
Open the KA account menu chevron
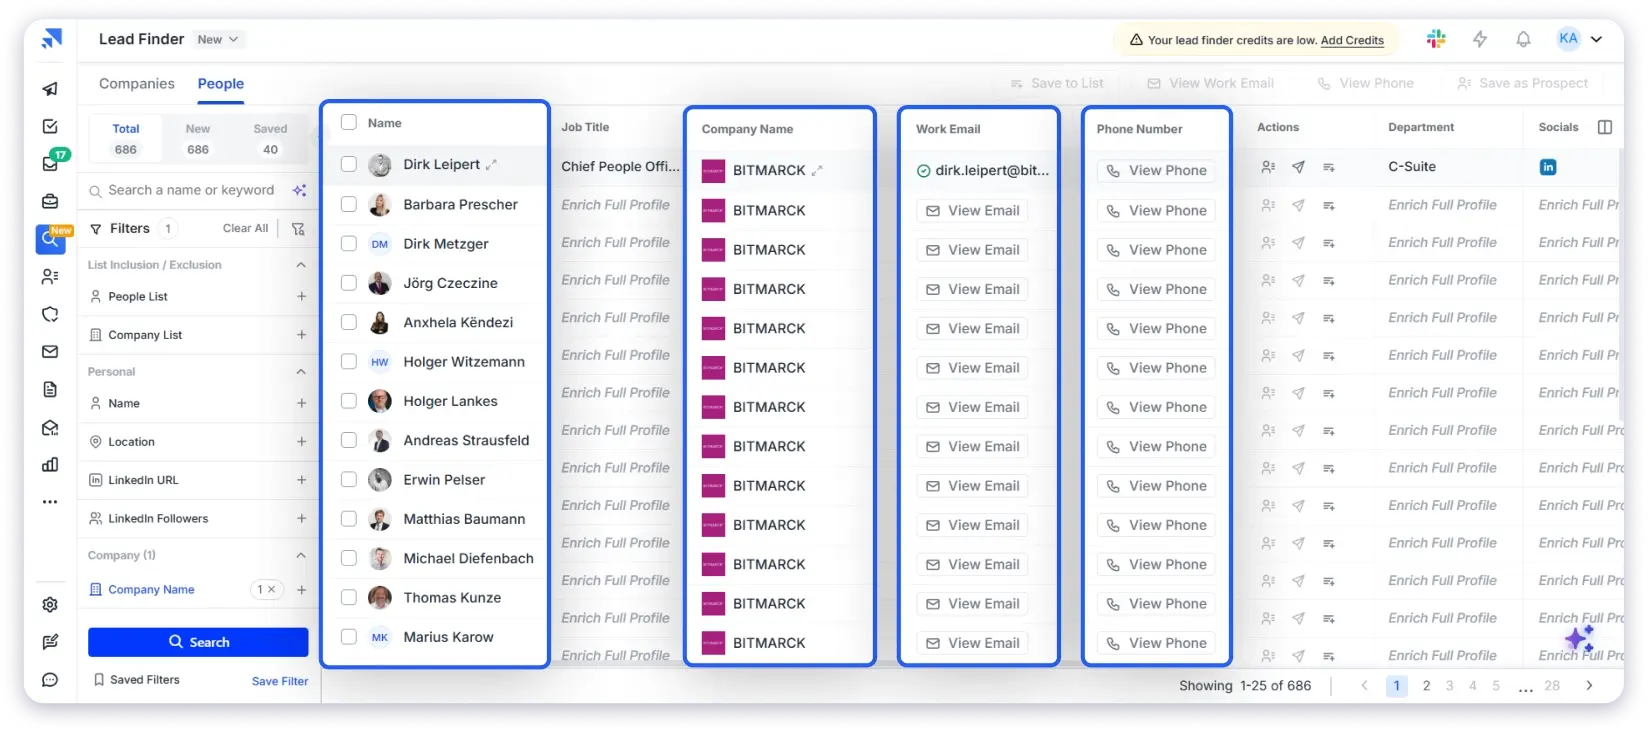(1596, 39)
